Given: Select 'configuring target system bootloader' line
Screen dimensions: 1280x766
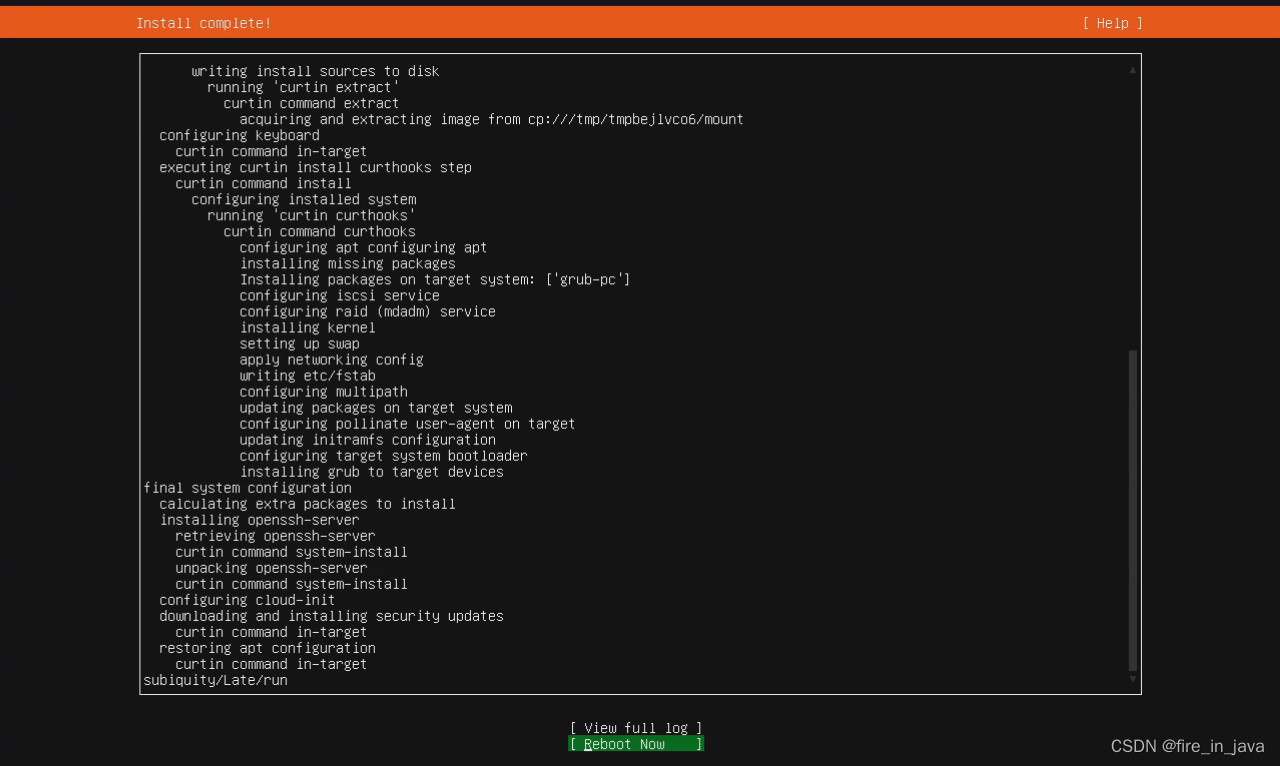Looking at the screenshot, I should click(384, 455).
